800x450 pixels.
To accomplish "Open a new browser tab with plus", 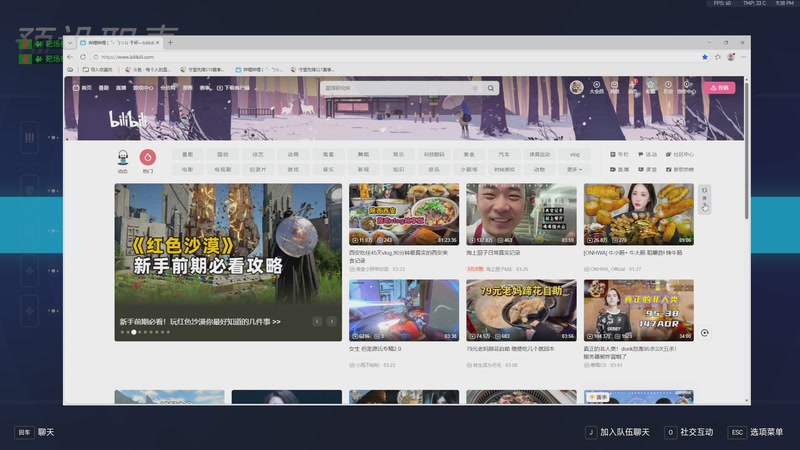I will coord(170,43).
